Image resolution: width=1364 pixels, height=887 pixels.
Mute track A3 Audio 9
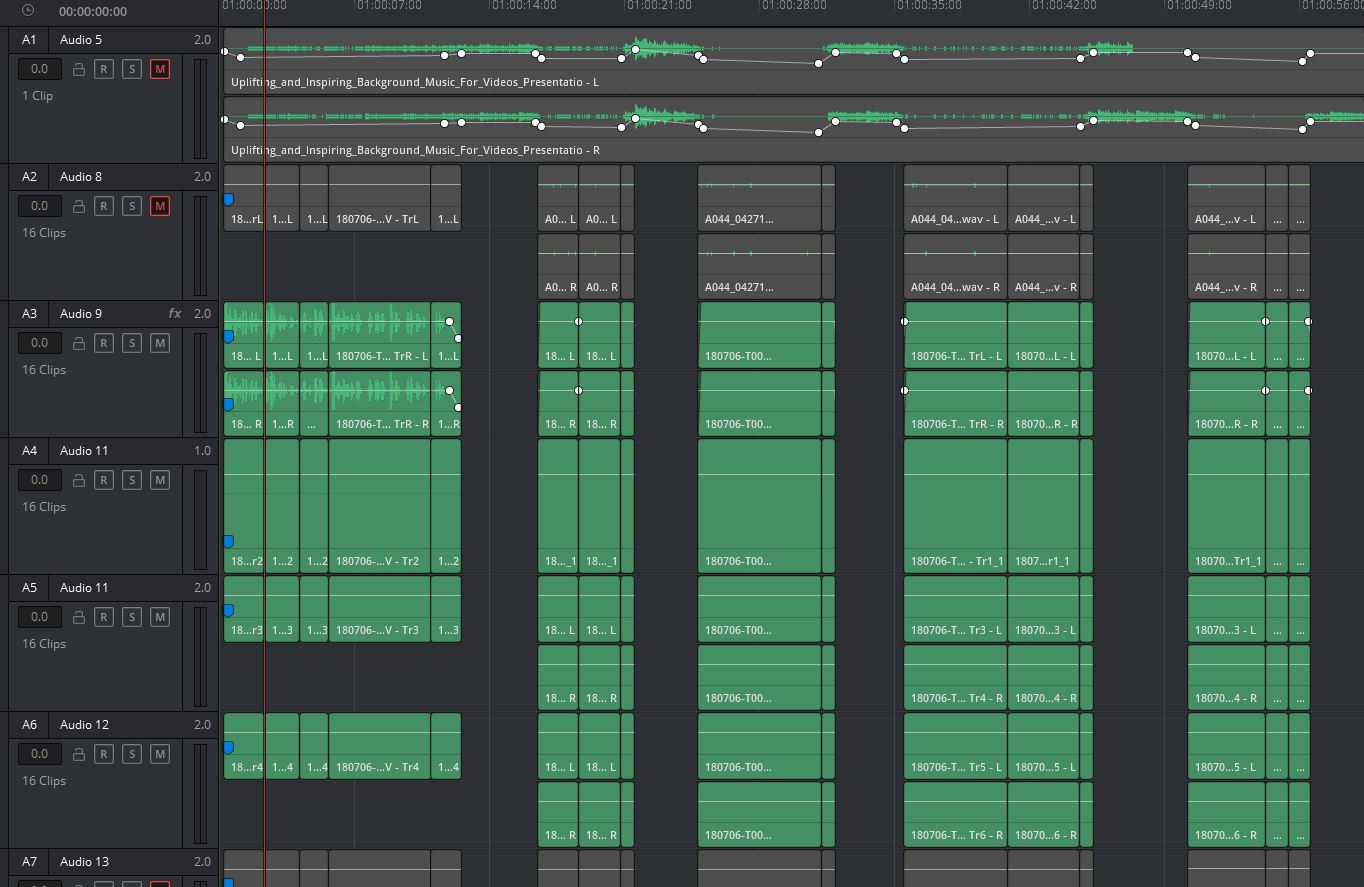[159, 343]
